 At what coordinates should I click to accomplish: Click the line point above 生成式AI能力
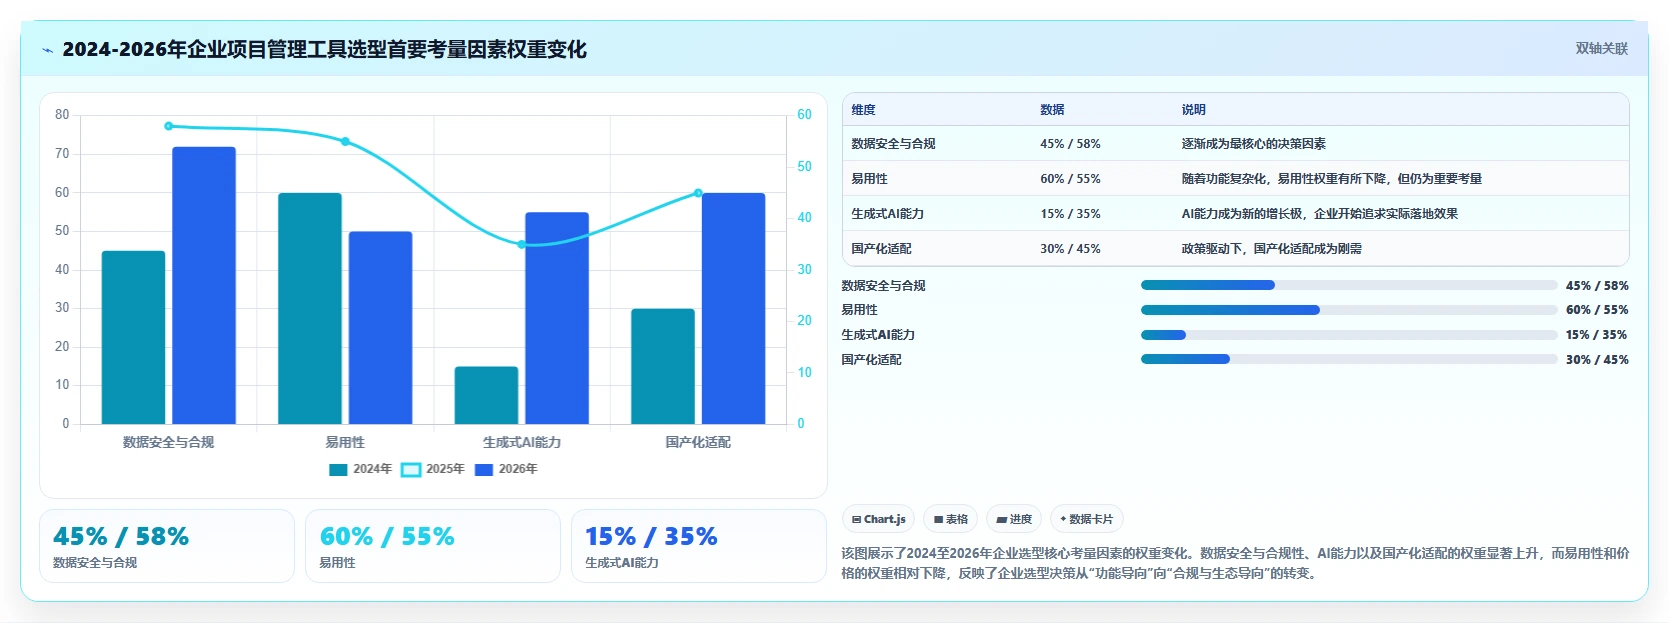coord(521,244)
